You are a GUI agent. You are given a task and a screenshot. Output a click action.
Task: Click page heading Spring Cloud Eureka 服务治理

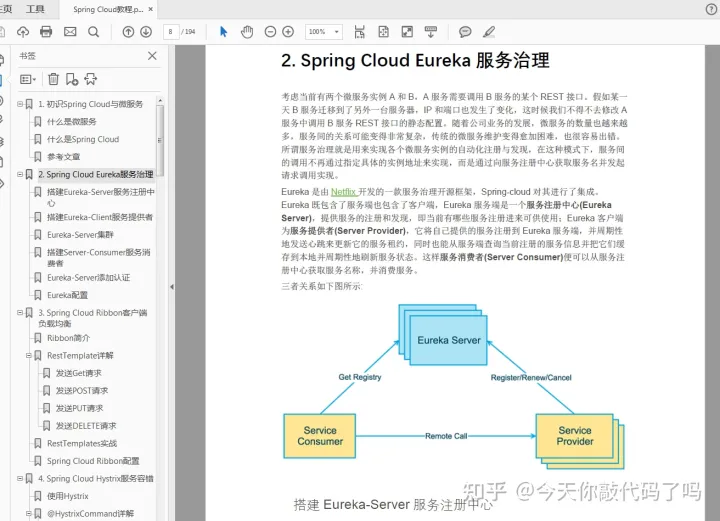415,61
